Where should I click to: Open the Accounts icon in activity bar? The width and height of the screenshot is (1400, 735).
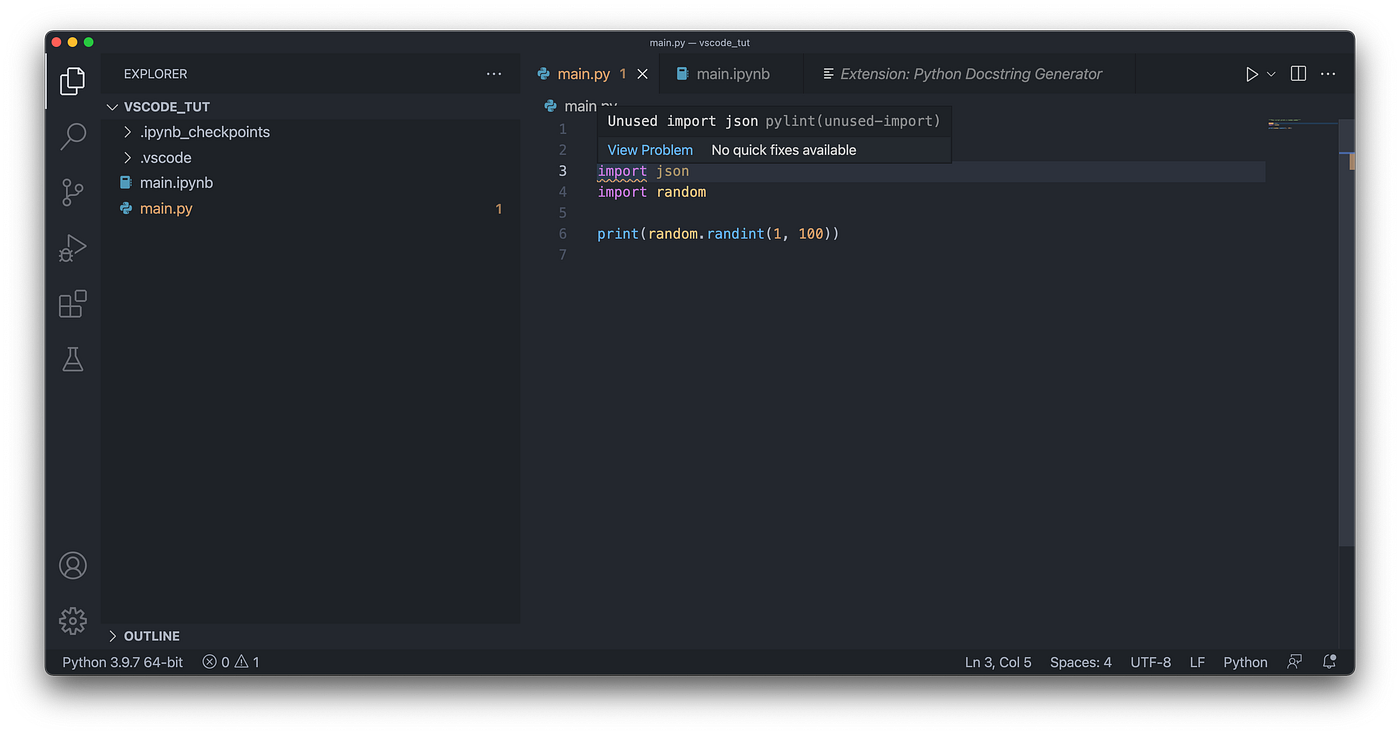click(72, 565)
